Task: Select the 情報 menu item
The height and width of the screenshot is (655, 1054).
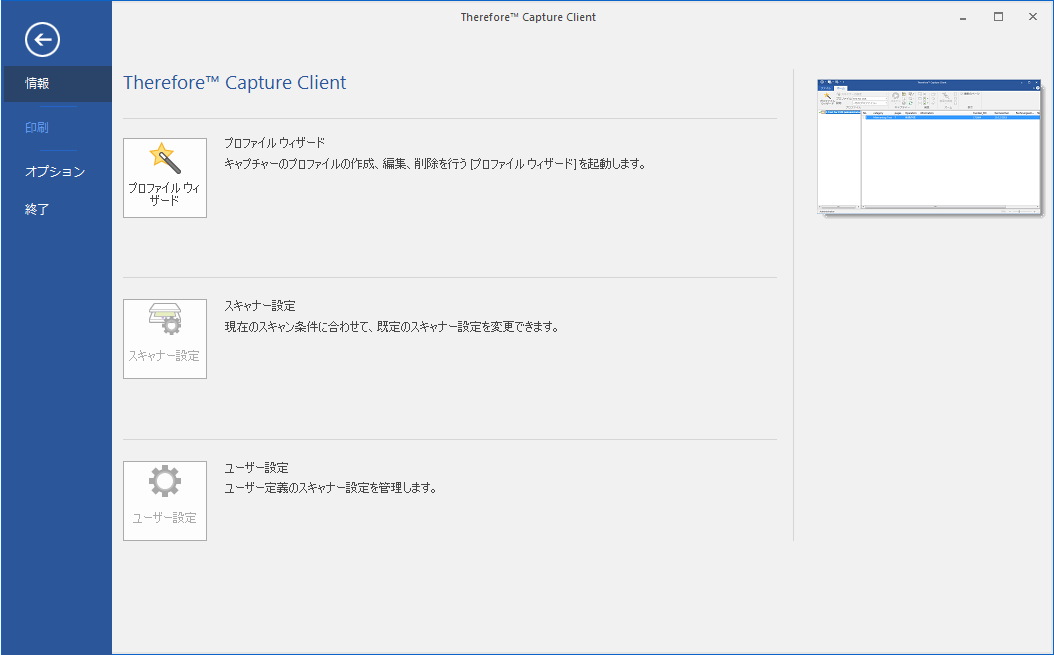Action: click(x=58, y=84)
